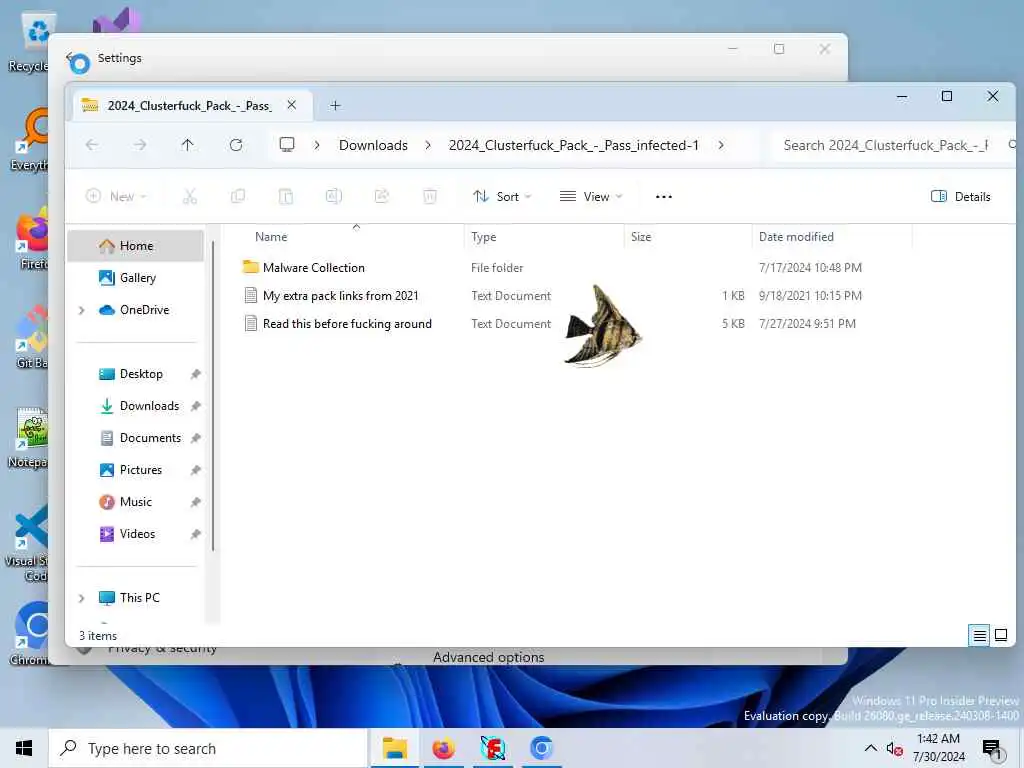Click the Delete trash icon

point(430,197)
